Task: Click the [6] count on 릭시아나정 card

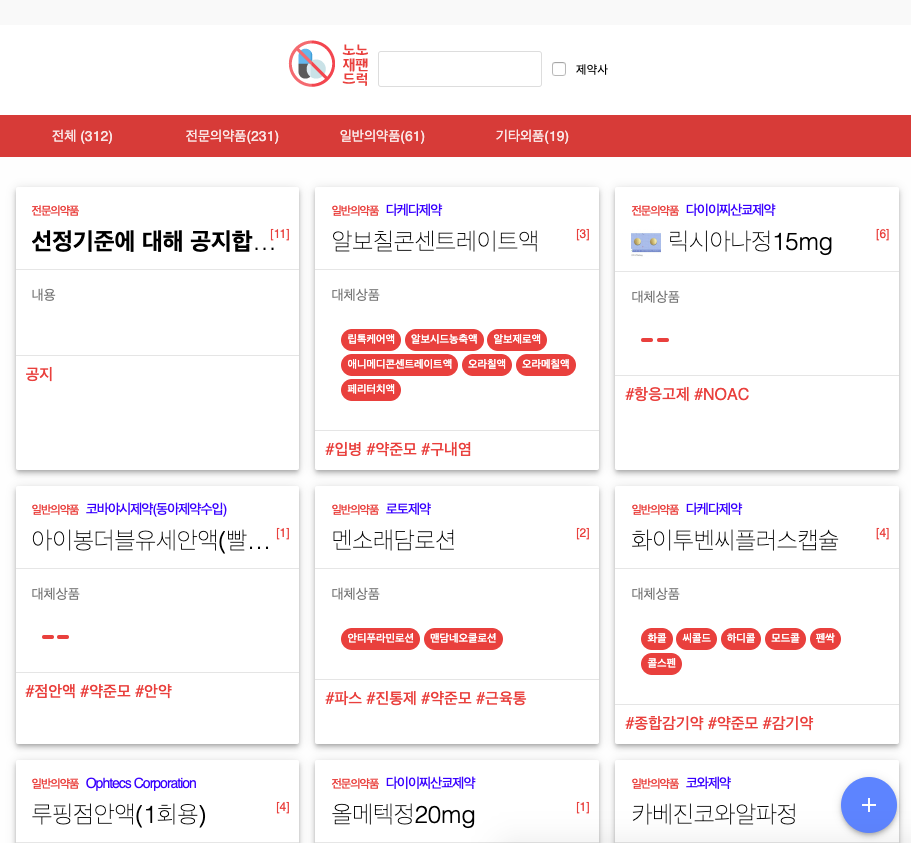Action: click(x=883, y=234)
